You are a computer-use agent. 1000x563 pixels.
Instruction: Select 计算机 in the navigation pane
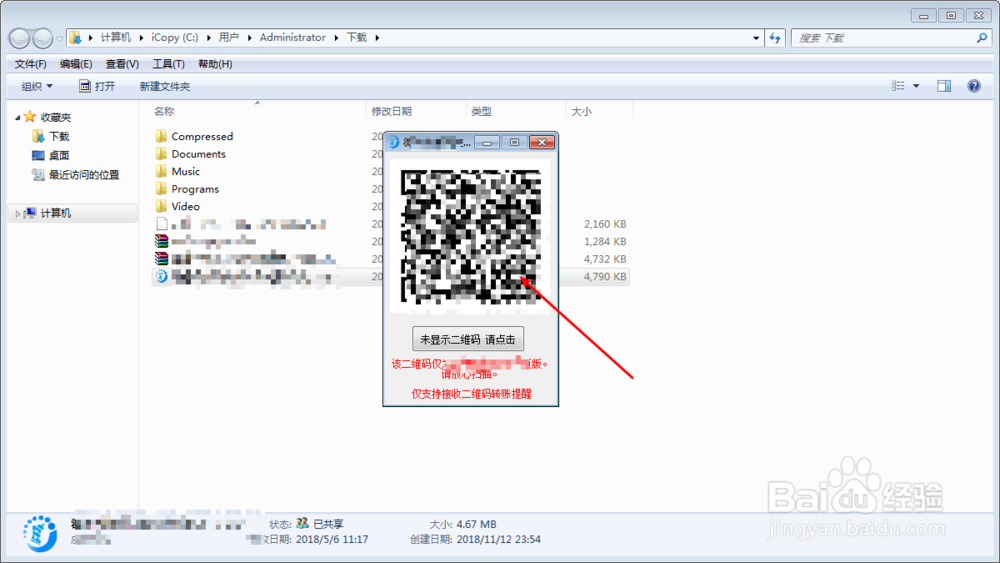55,214
